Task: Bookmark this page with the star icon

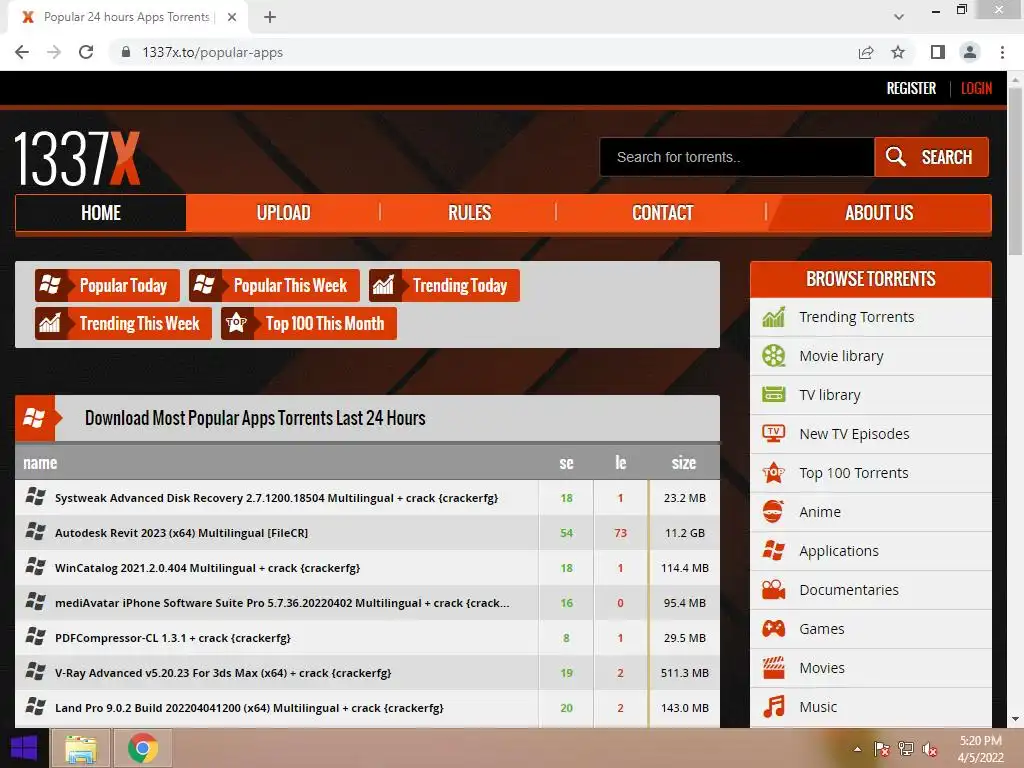Action: [x=898, y=52]
